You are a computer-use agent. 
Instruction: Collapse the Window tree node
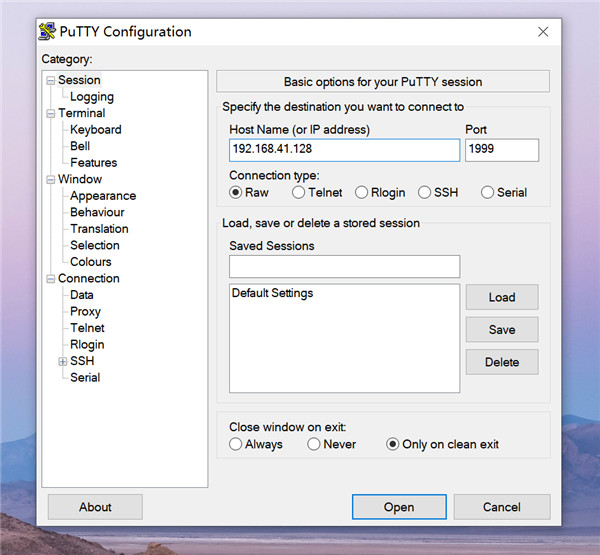coord(51,180)
